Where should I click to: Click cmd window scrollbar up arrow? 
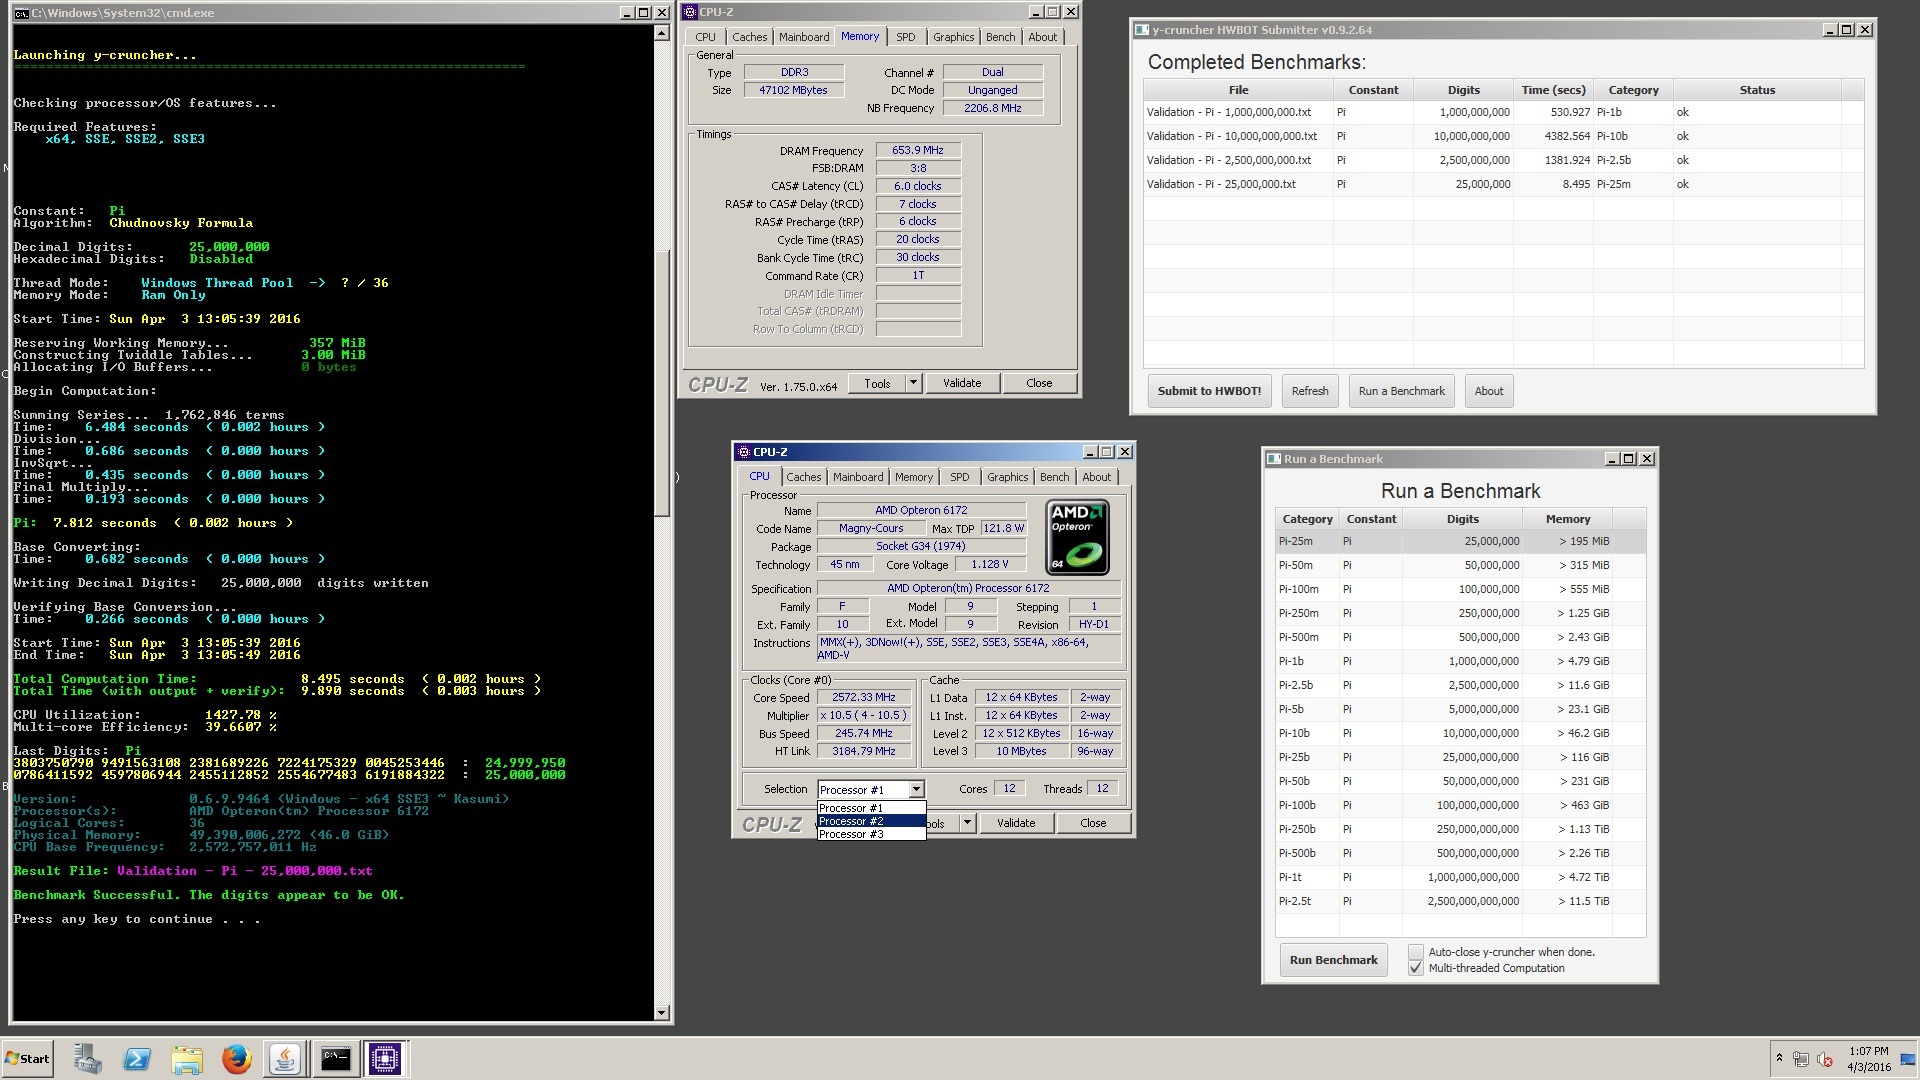pos(661,33)
